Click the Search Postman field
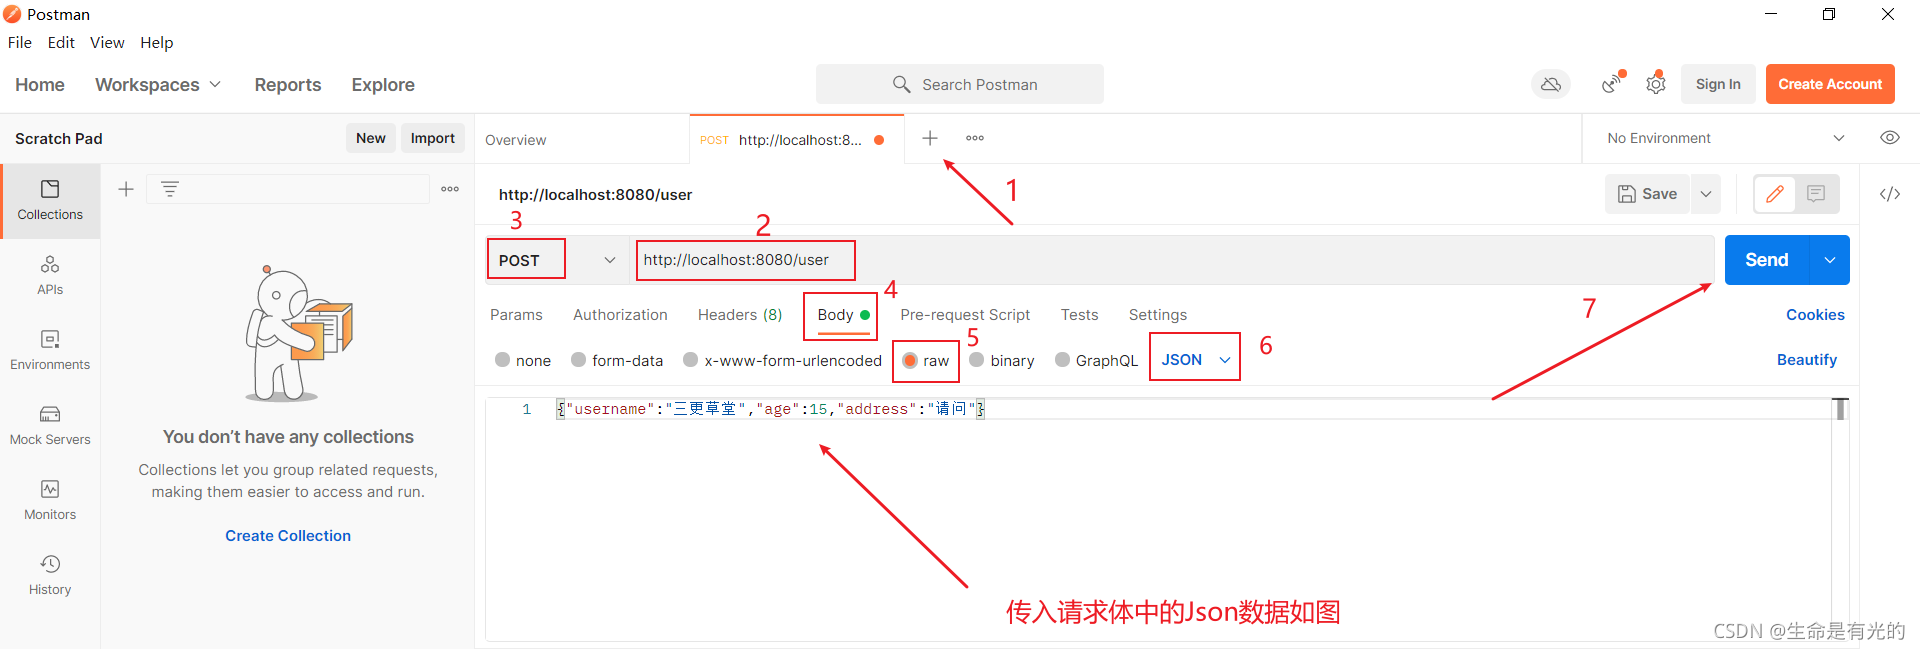 (x=960, y=85)
